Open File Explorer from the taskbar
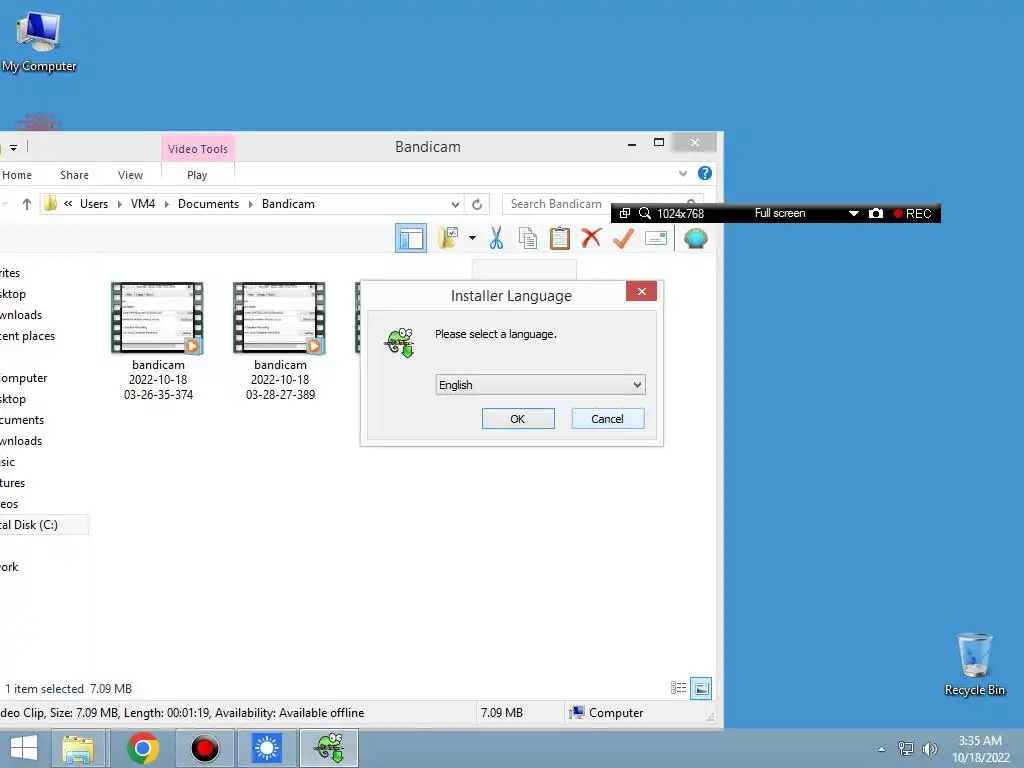Screen dimensions: 1024x768 (78, 748)
